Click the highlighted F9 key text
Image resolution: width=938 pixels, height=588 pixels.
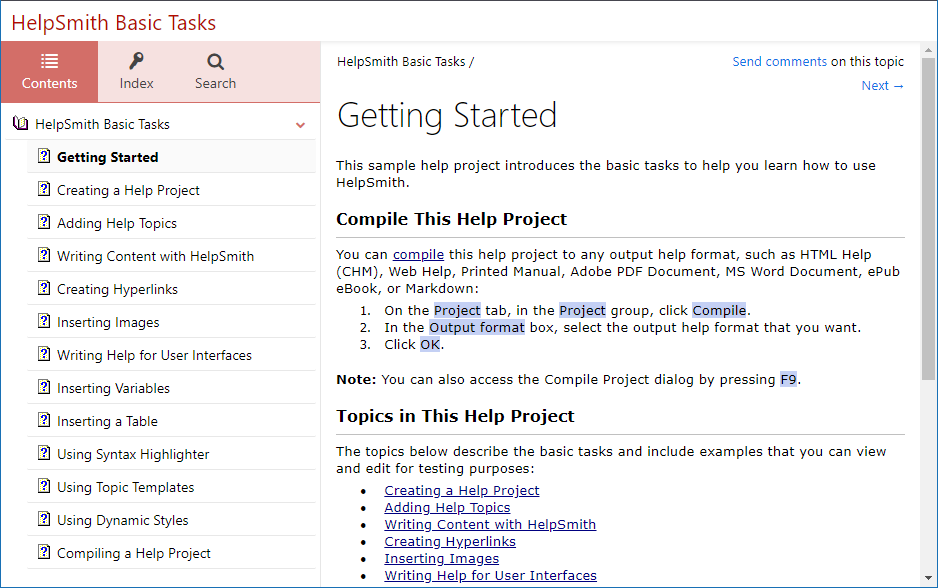[x=788, y=379]
